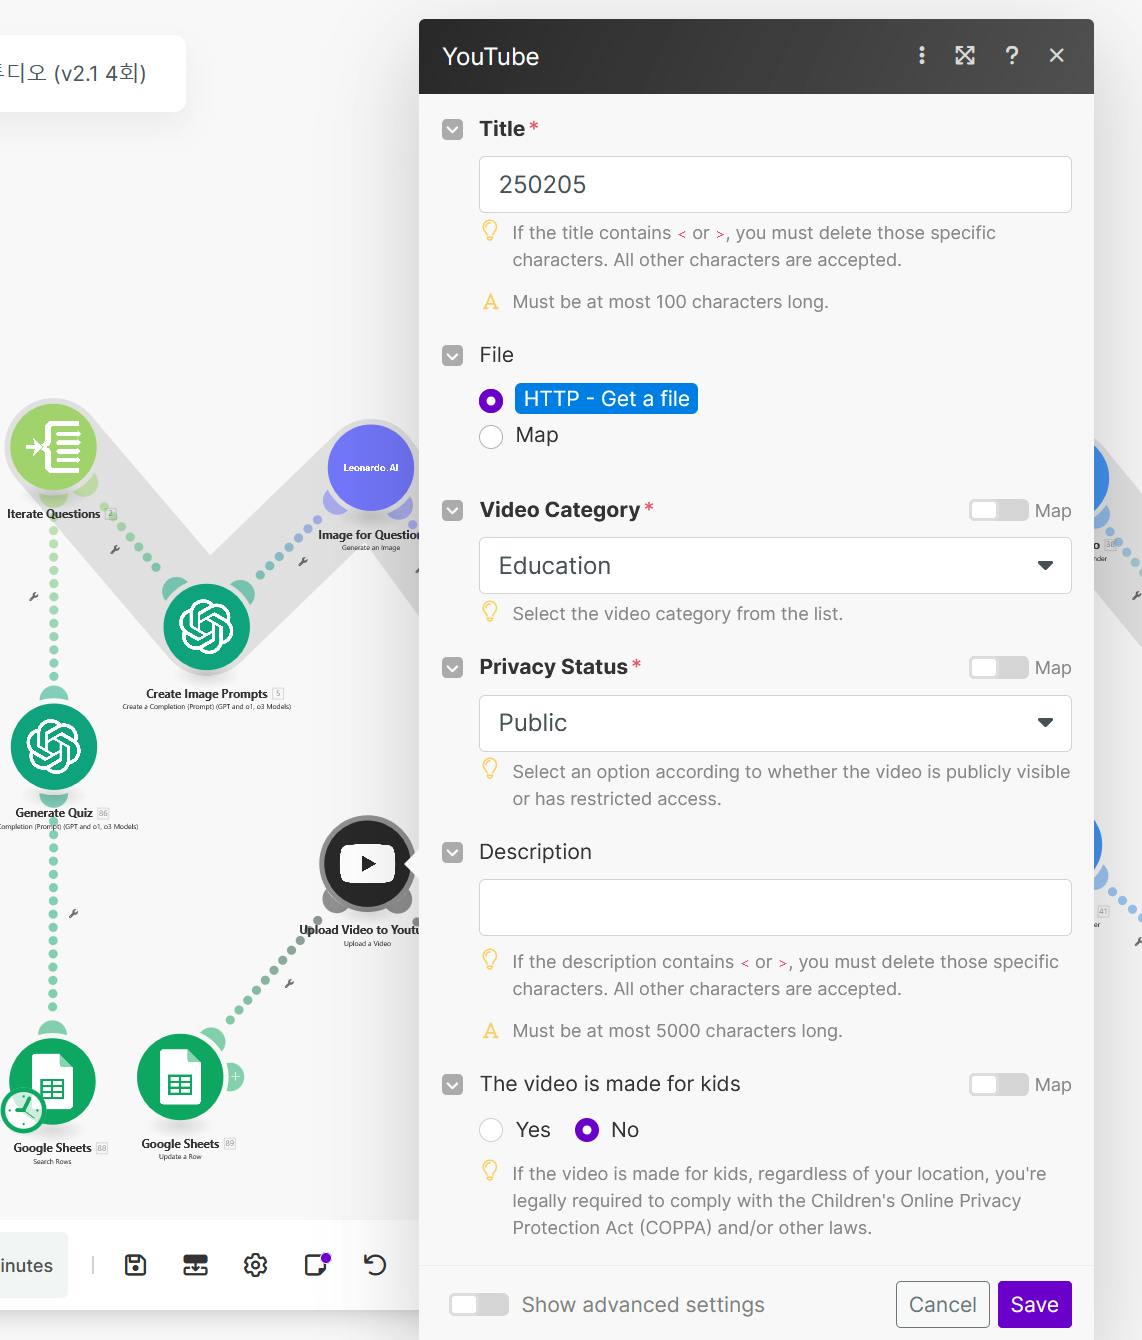Open the YouTube panel three-dot options menu
The height and width of the screenshot is (1340, 1142).
click(922, 56)
